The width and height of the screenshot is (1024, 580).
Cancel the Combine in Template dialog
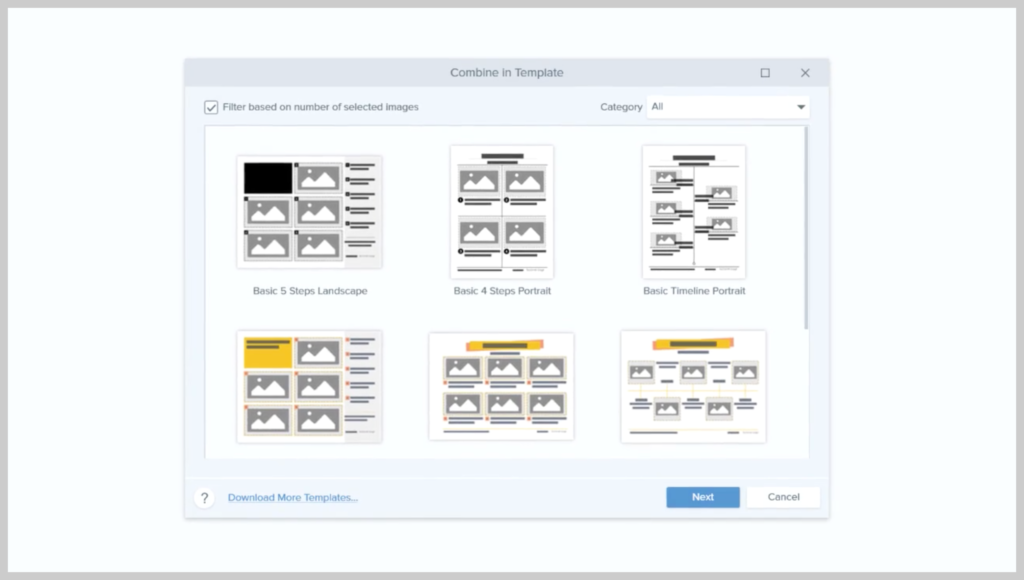coord(783,497)
